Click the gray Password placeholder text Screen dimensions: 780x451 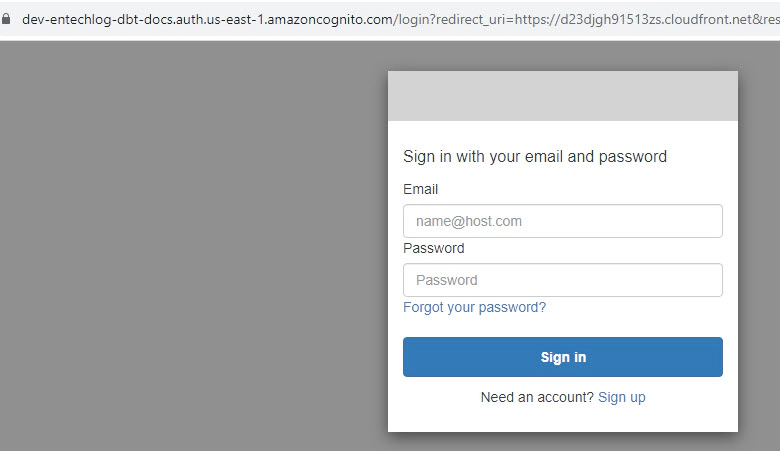pos(447,280)
